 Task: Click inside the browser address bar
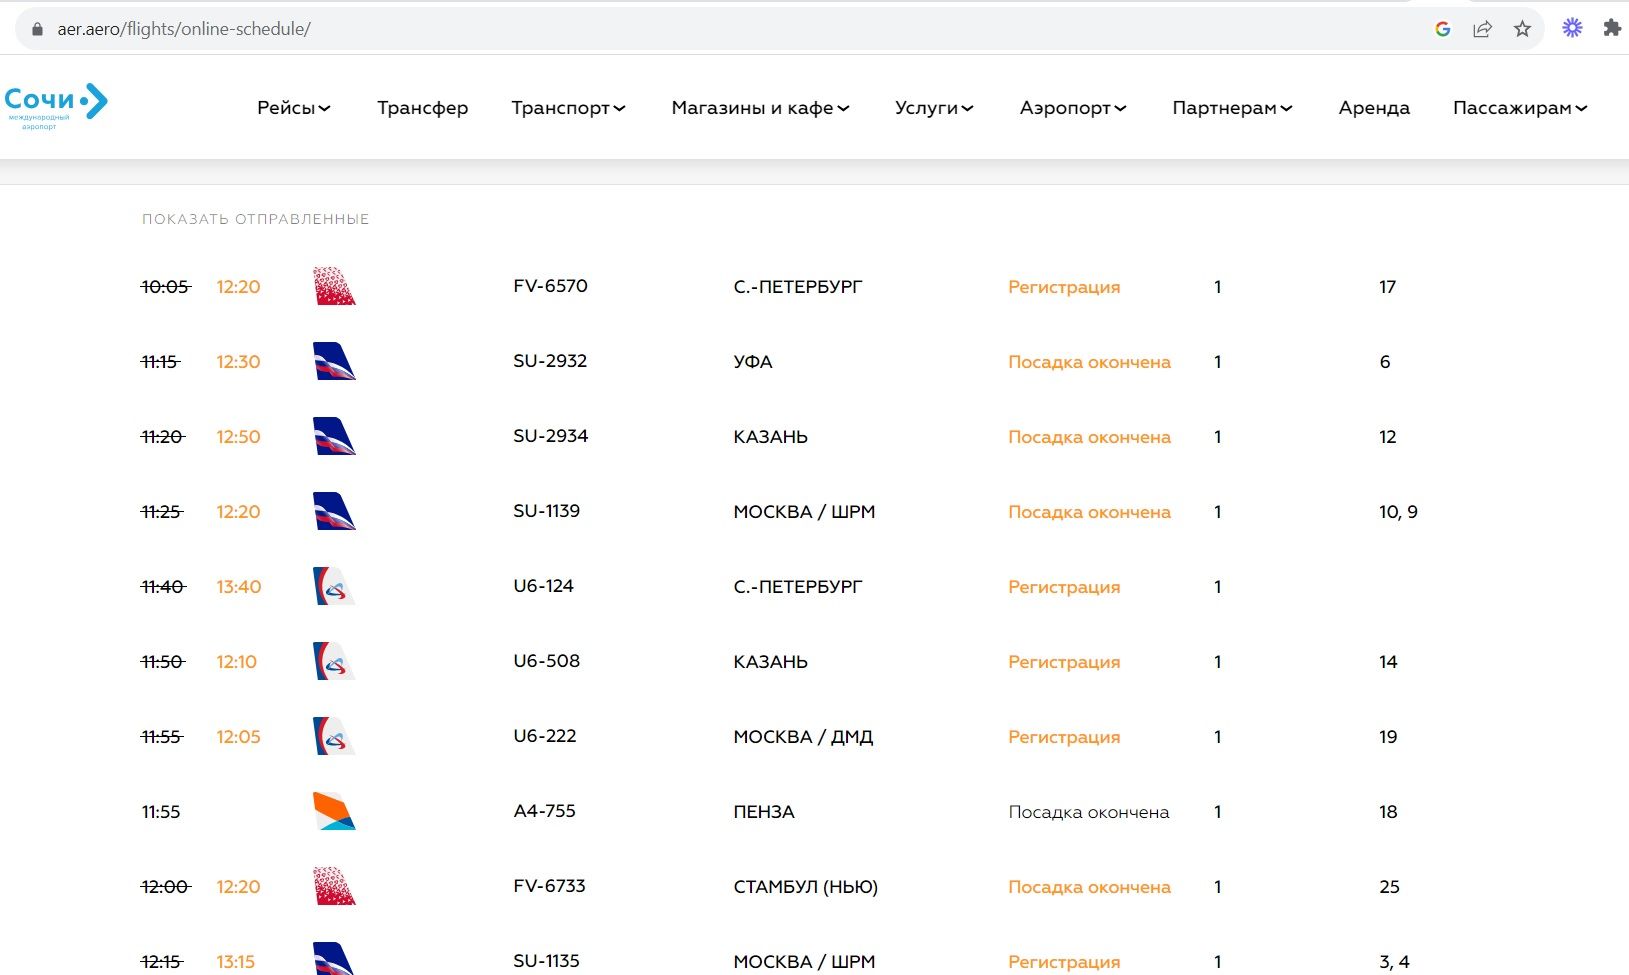click(x=400, y=29)
